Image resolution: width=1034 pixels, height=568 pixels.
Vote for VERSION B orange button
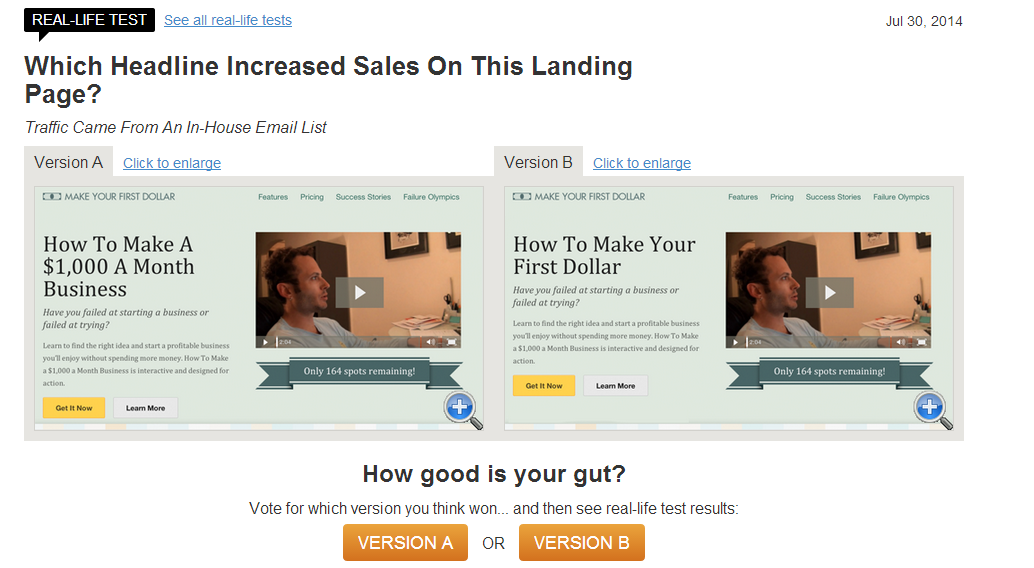[582, 543]
